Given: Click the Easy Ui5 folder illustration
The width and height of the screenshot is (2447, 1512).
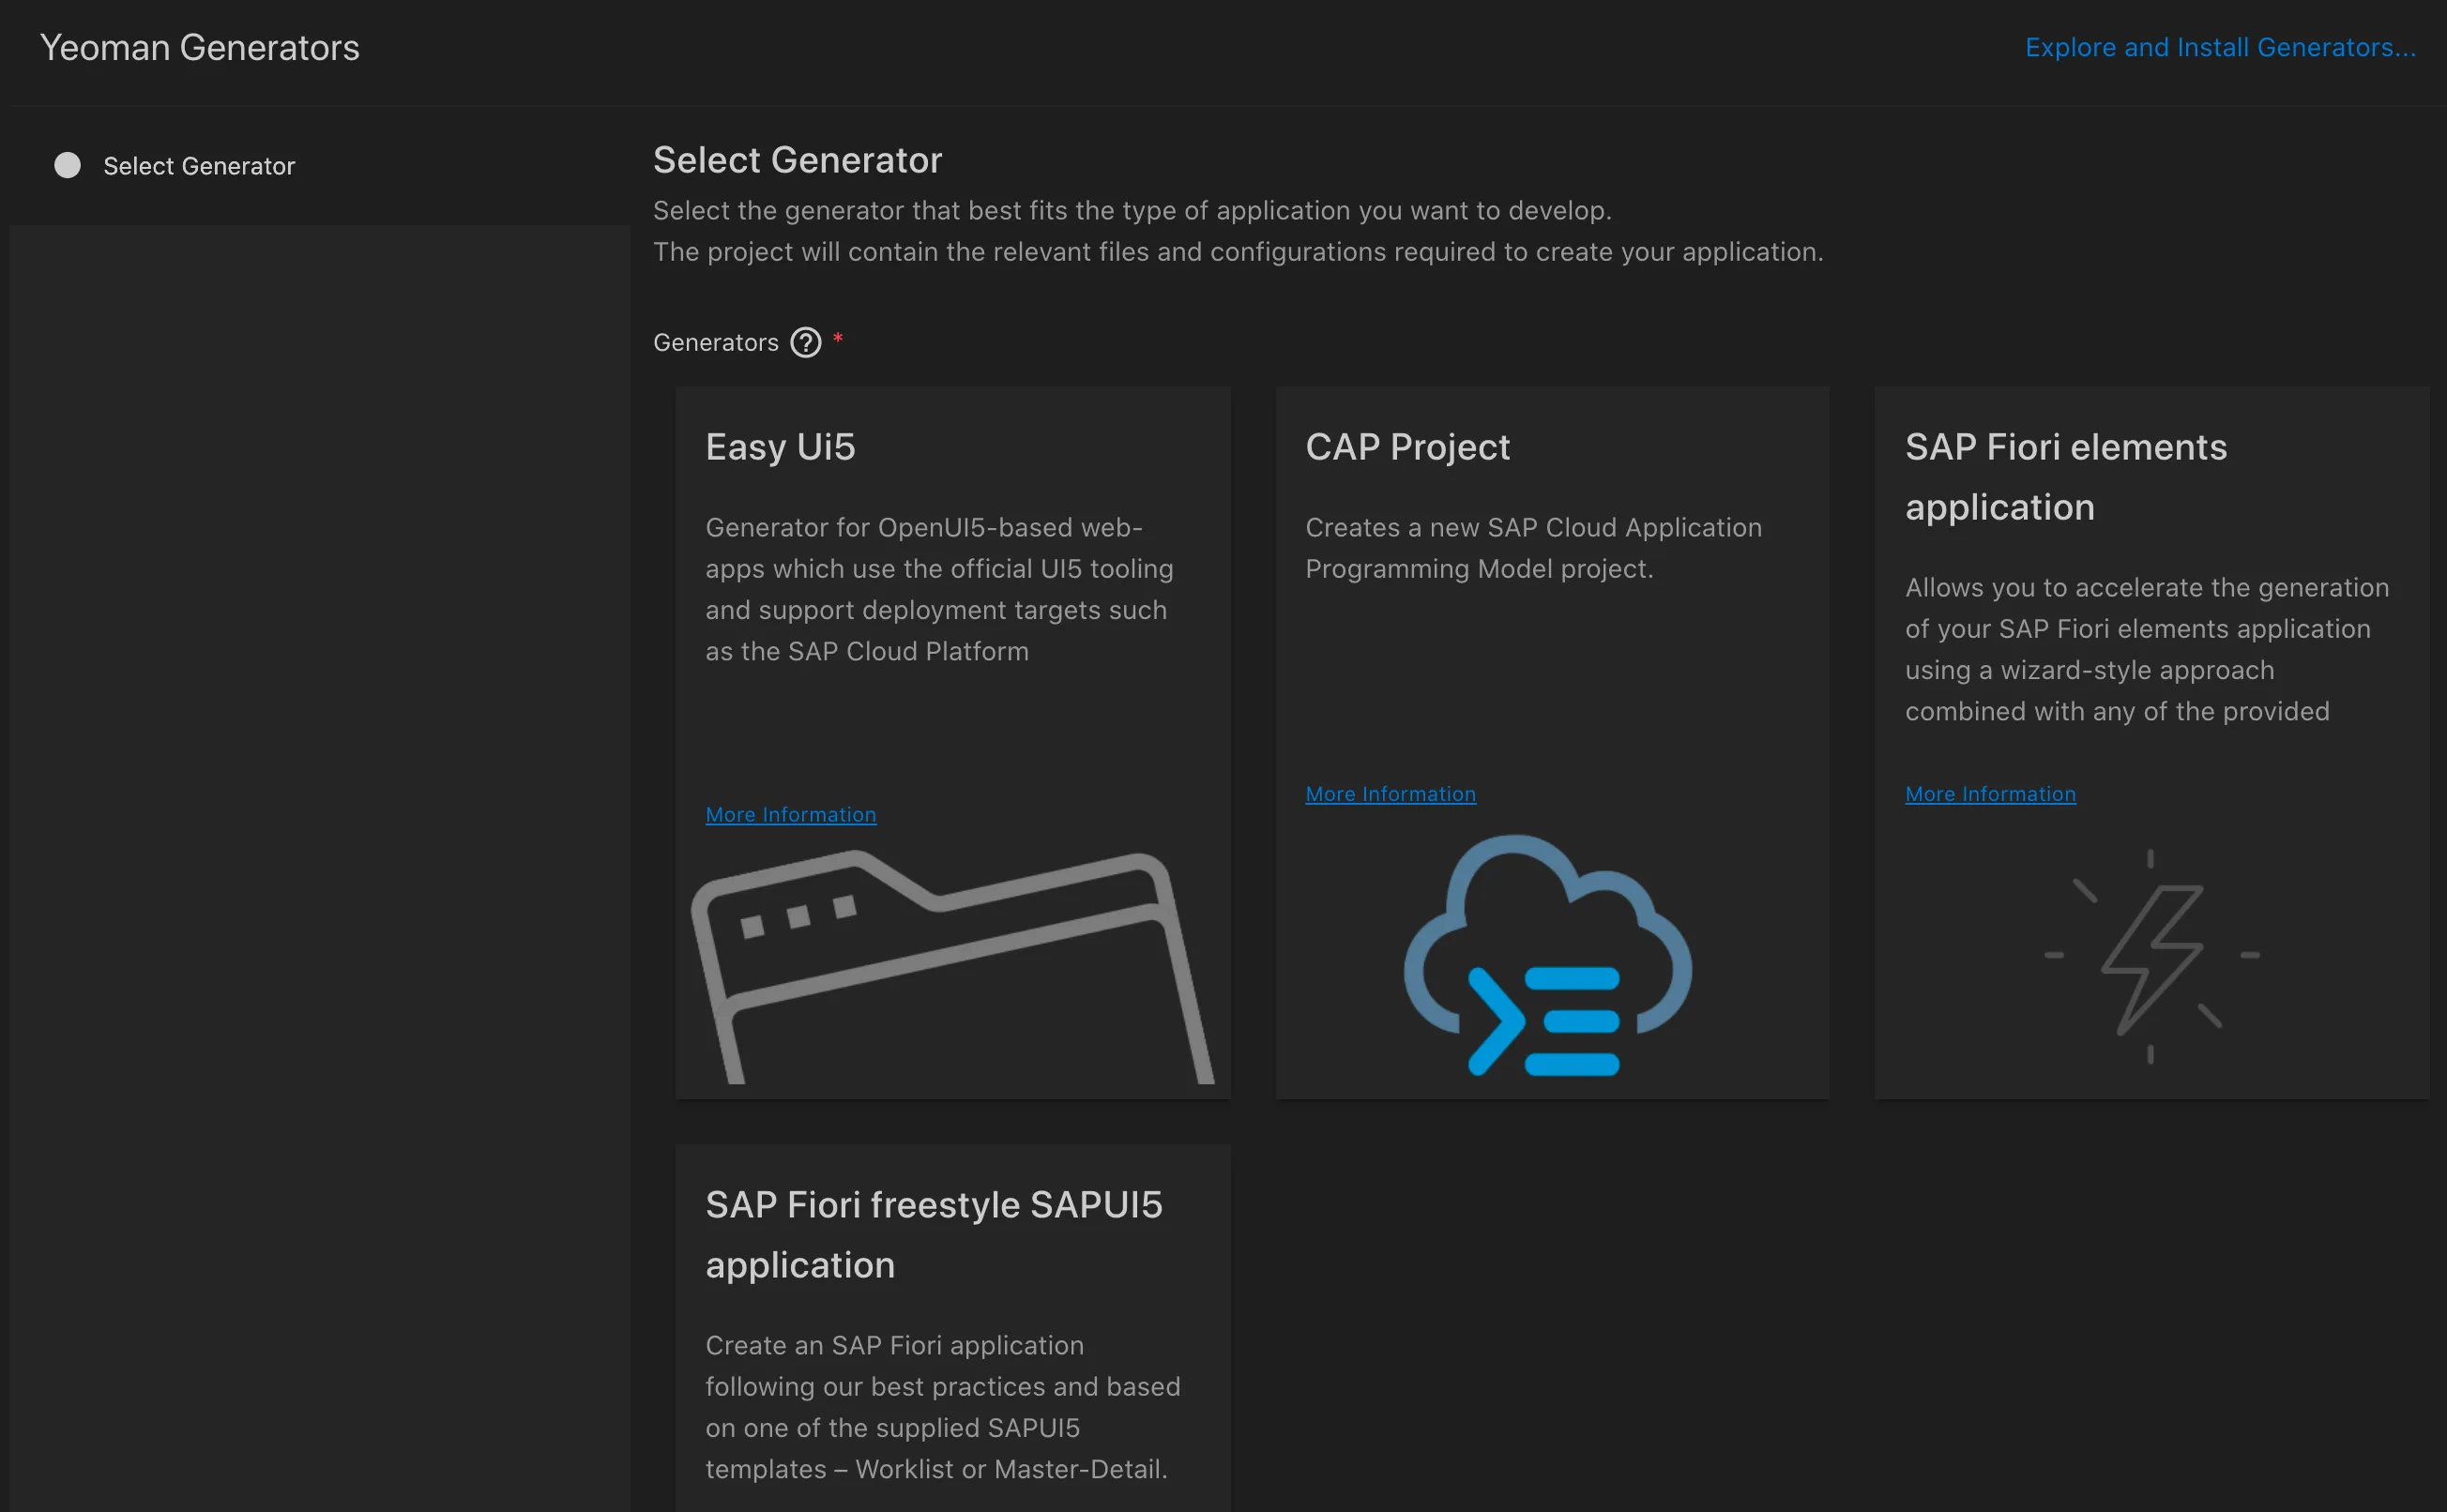Looking at the screenshot, I should coord(951,964).
